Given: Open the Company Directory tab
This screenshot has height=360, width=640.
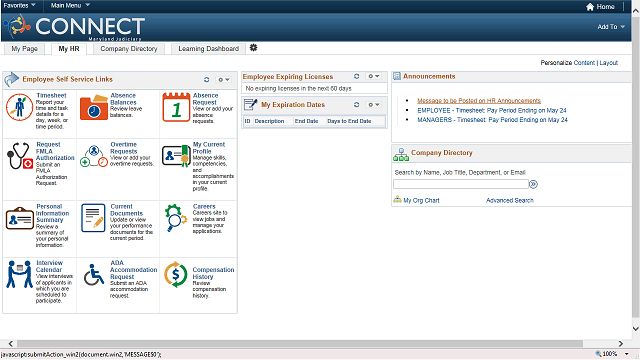Looking at the screenshot, I should point(129,49).
